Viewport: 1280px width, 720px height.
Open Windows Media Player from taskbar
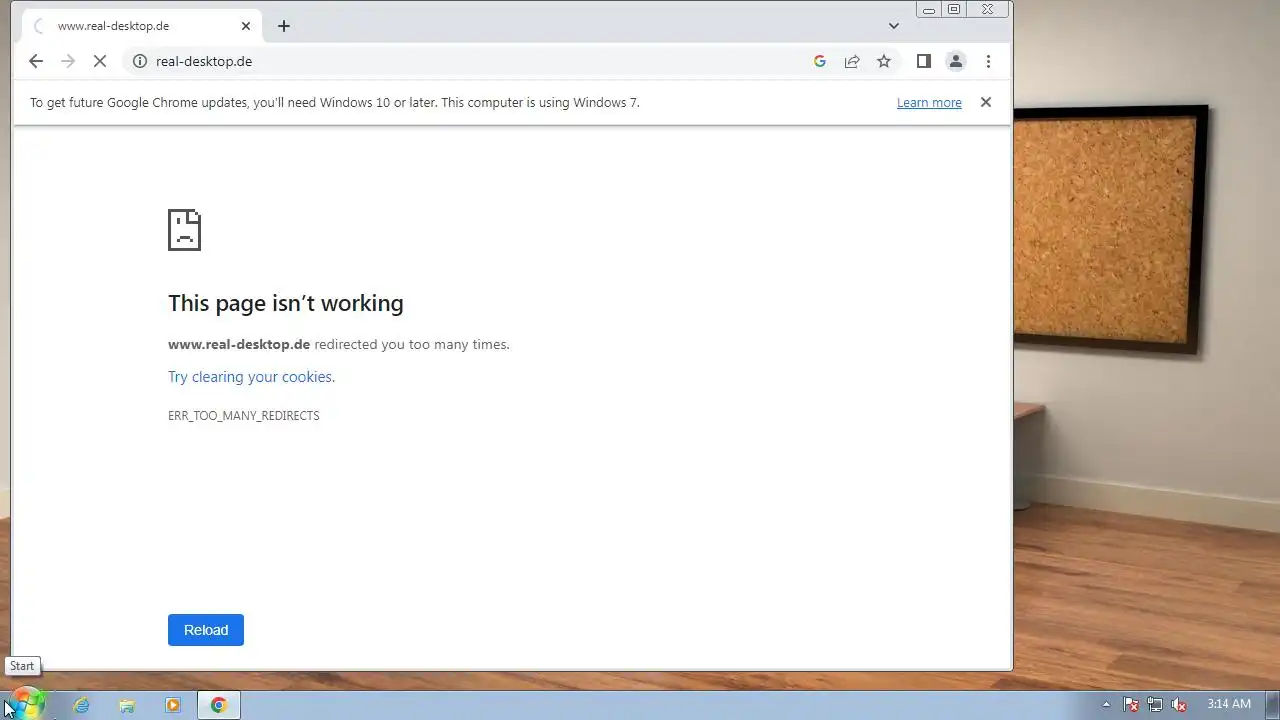(x=173, y=705)
